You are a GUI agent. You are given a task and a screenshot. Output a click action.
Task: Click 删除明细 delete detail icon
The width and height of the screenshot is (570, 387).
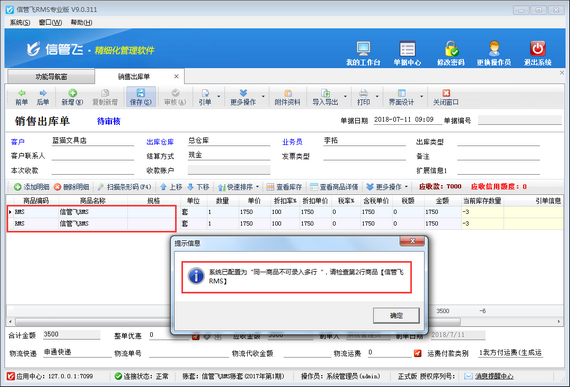click(x=57, y=187)
